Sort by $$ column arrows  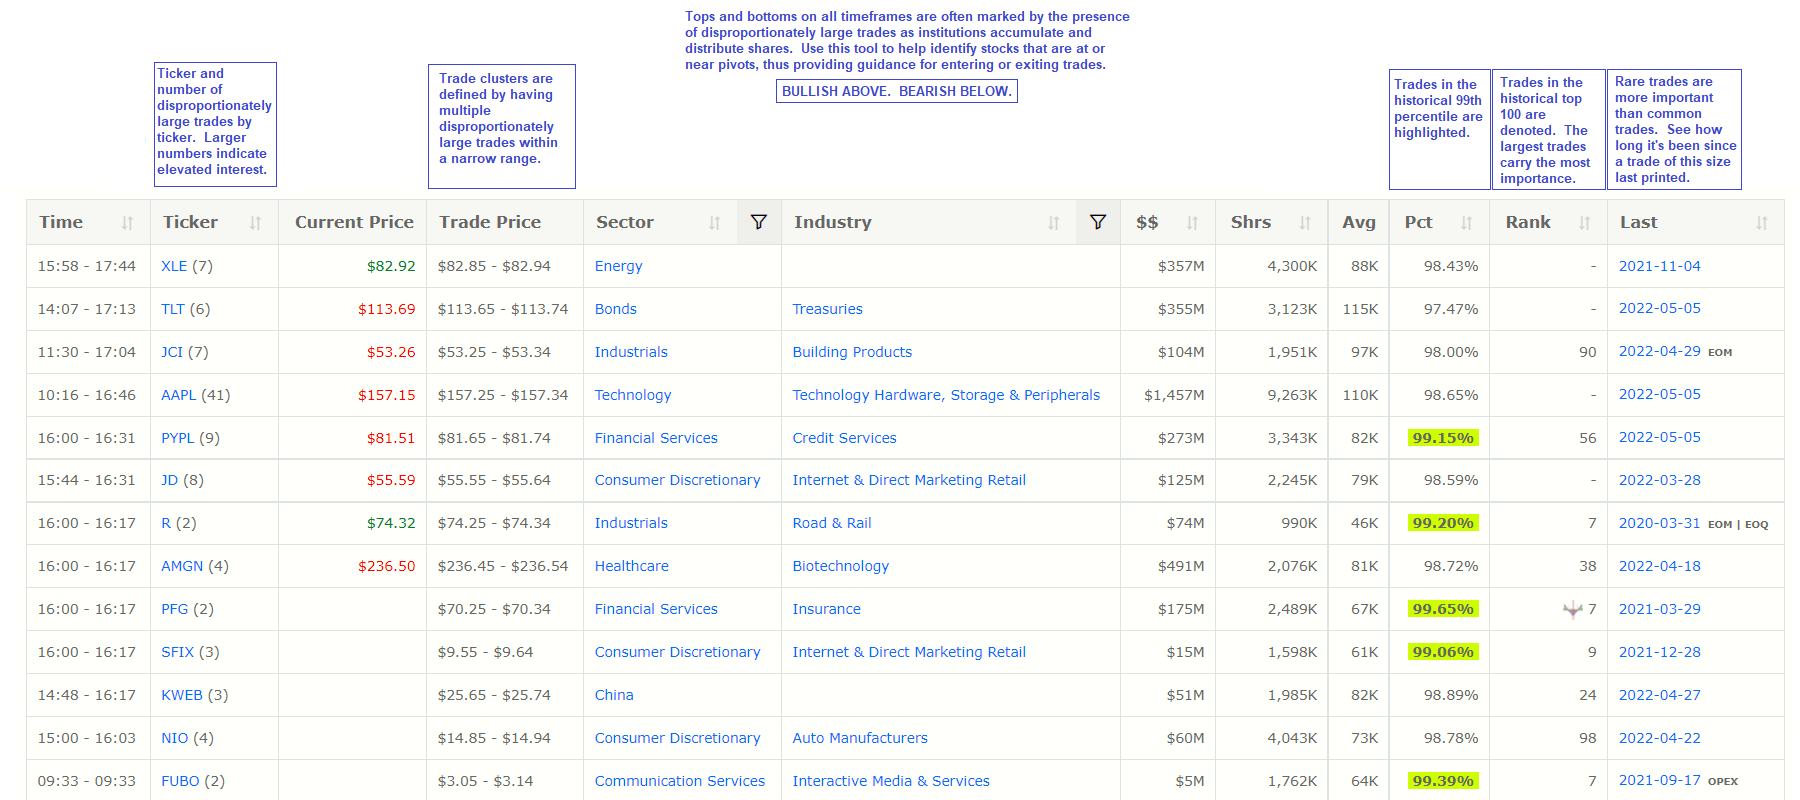pyautogui.click(x=1192, y=223)
